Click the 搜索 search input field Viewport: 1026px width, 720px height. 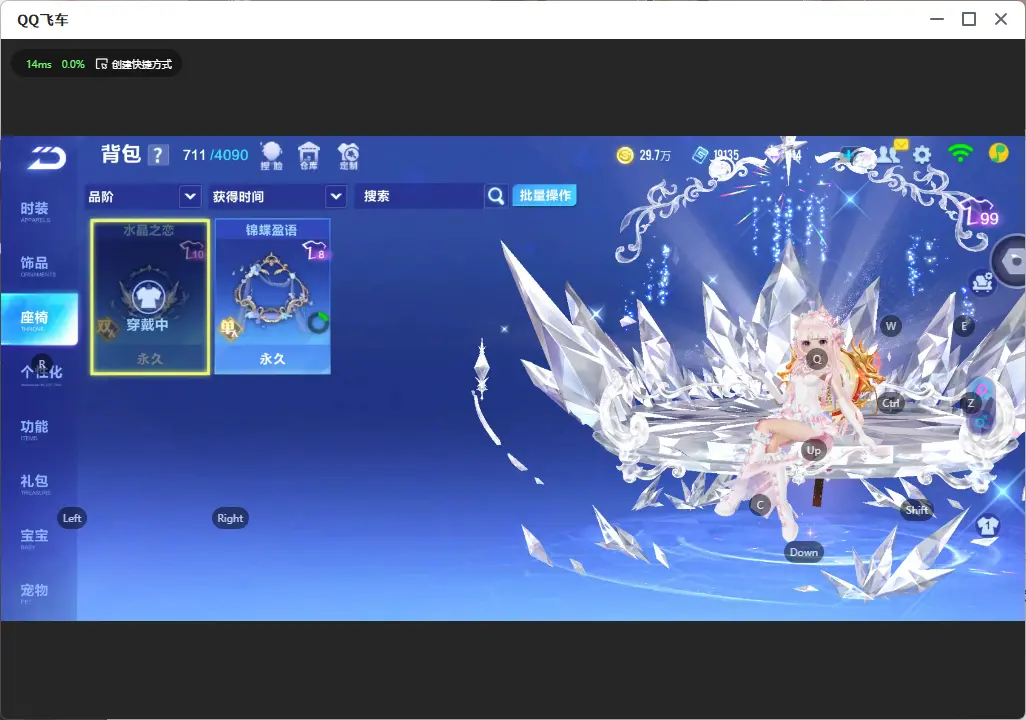tap(419, 196)
